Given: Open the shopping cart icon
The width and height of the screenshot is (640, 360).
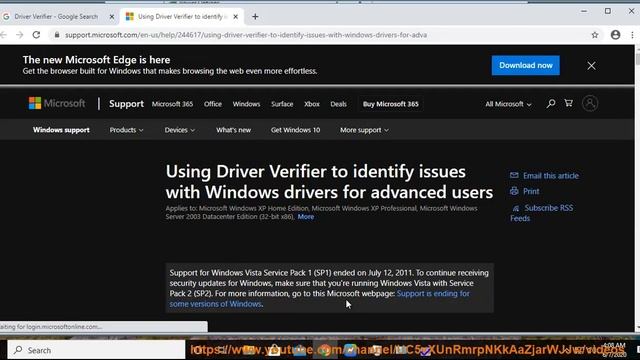Looking at the screenshot, I should click(x=568, y=103).
